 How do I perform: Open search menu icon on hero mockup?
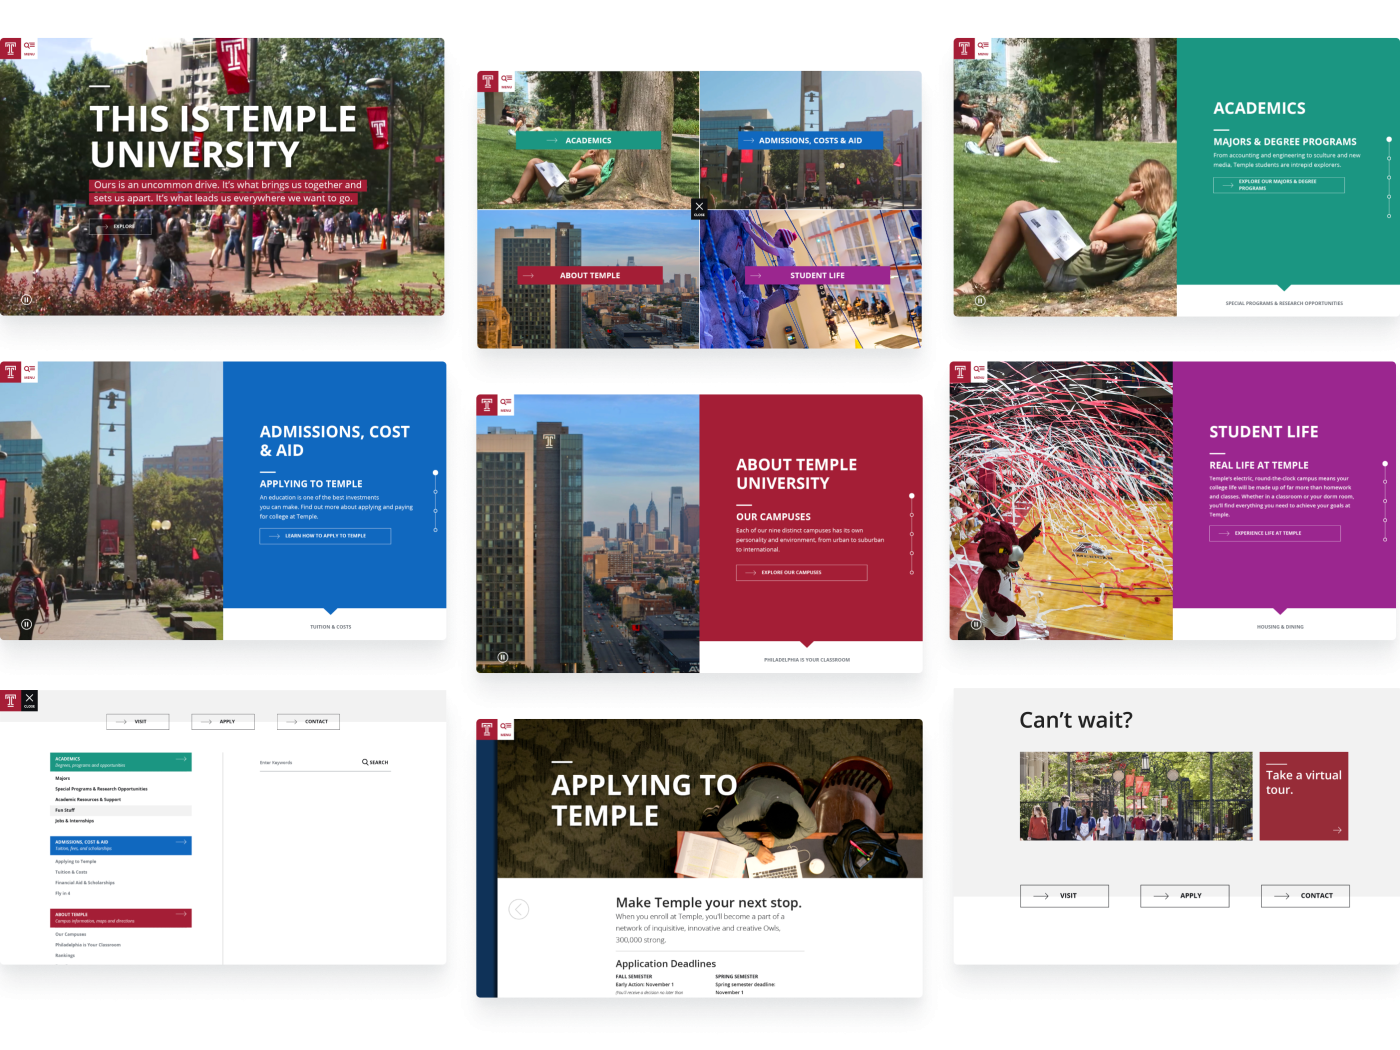[x=29, y=48]
